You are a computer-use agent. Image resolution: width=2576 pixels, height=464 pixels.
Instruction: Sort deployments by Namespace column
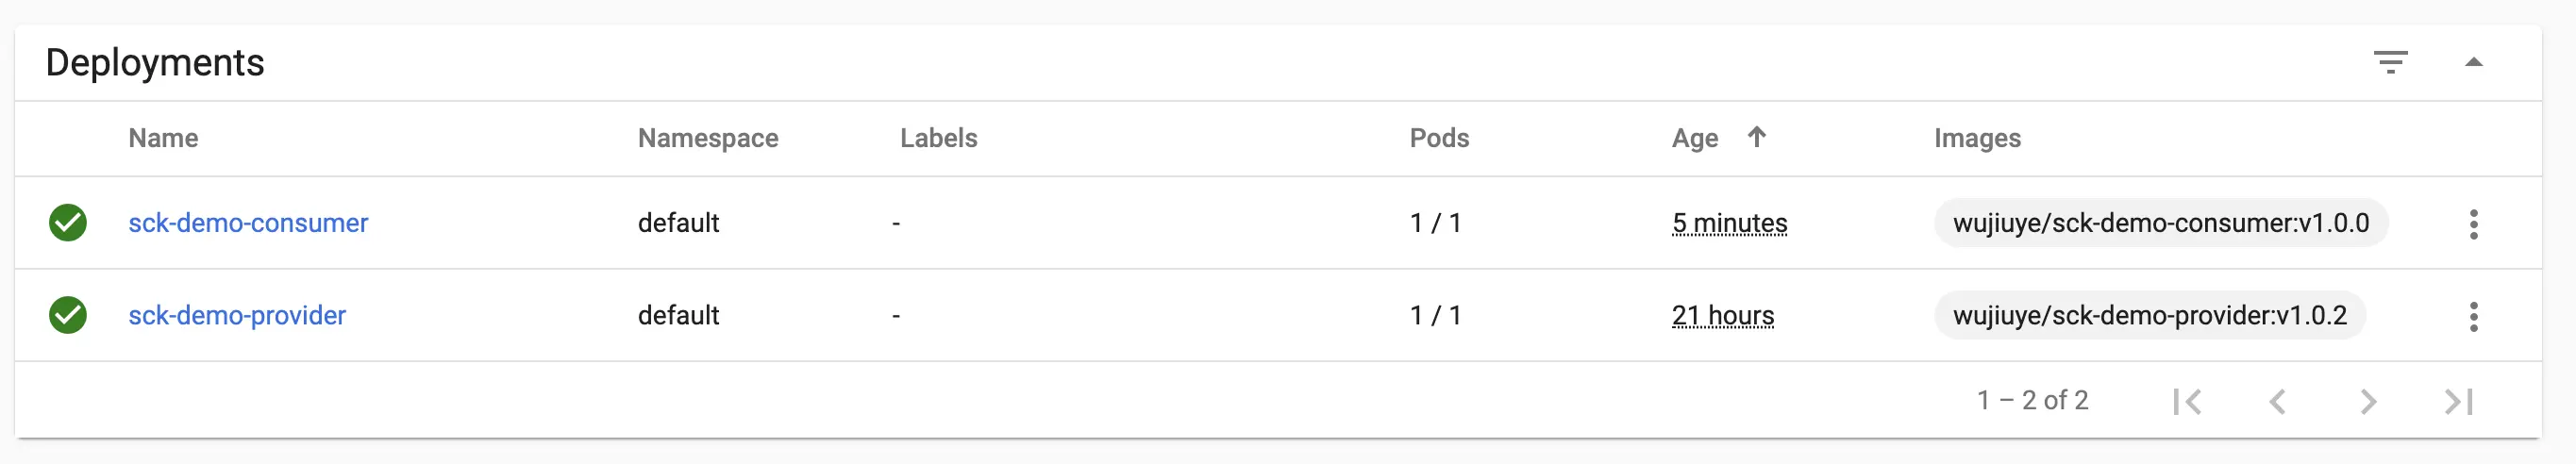pos(708,138)
